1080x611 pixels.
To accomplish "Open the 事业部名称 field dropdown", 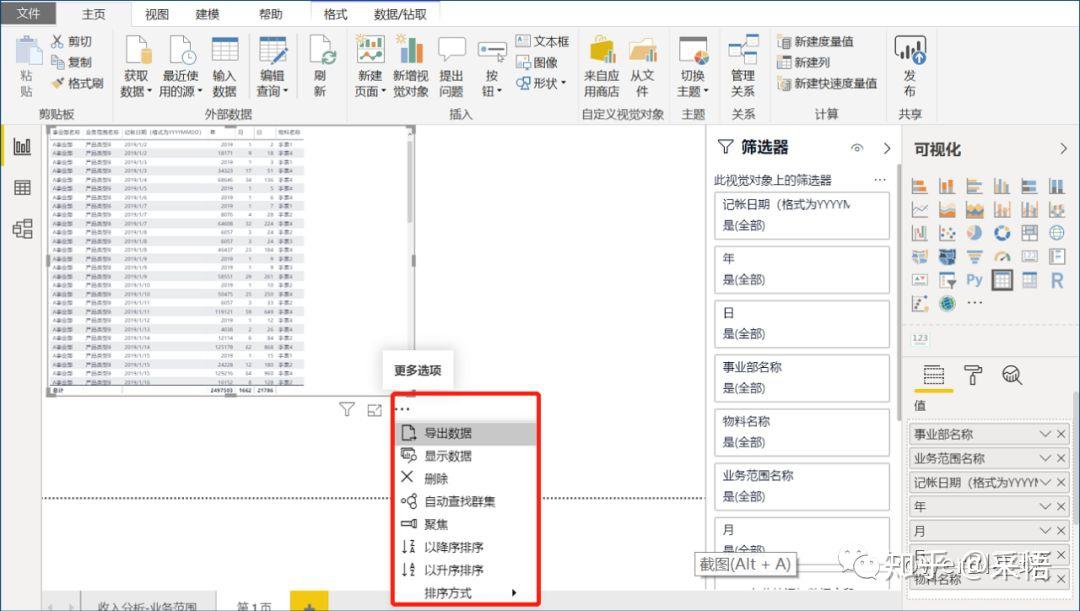I will 1046,434.
